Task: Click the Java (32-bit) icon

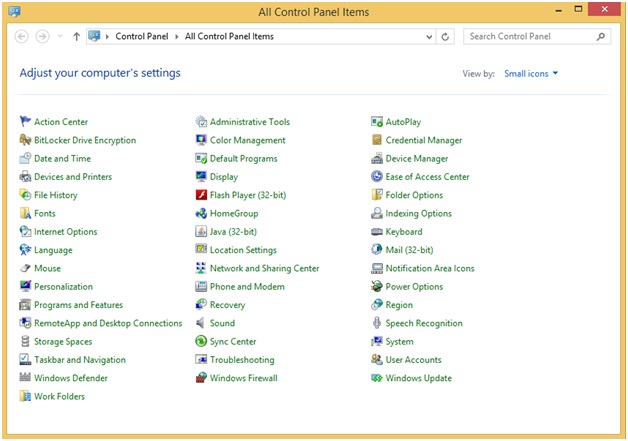Action: click(201, 232)
